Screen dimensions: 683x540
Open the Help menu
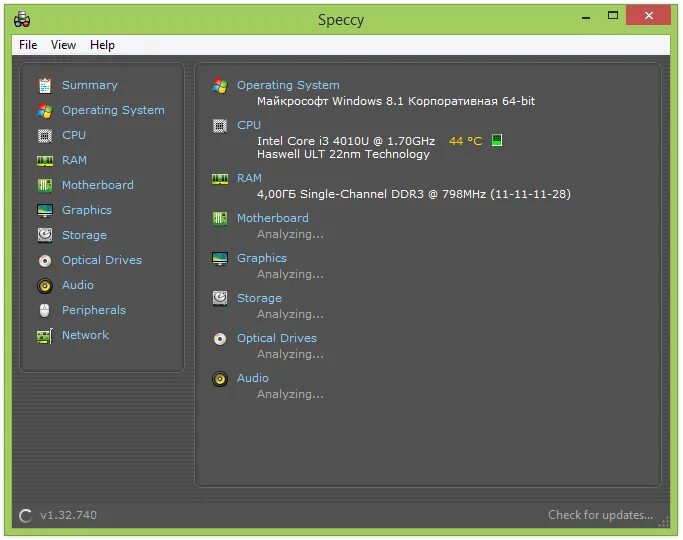click(x=102, y=45)
